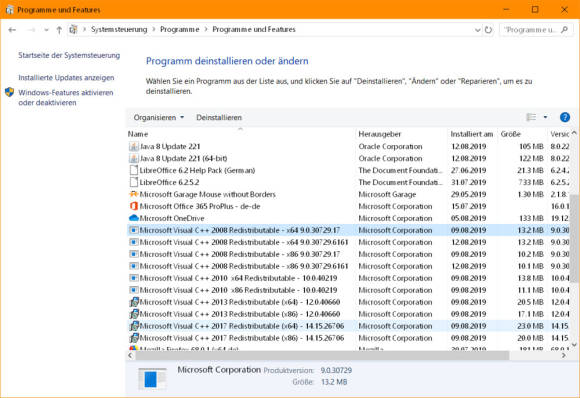Image resolution: width=580 pixels, height=398 pixels.
Task: Click the horizontal scrollbar of the program list
Action: point(322,355)
